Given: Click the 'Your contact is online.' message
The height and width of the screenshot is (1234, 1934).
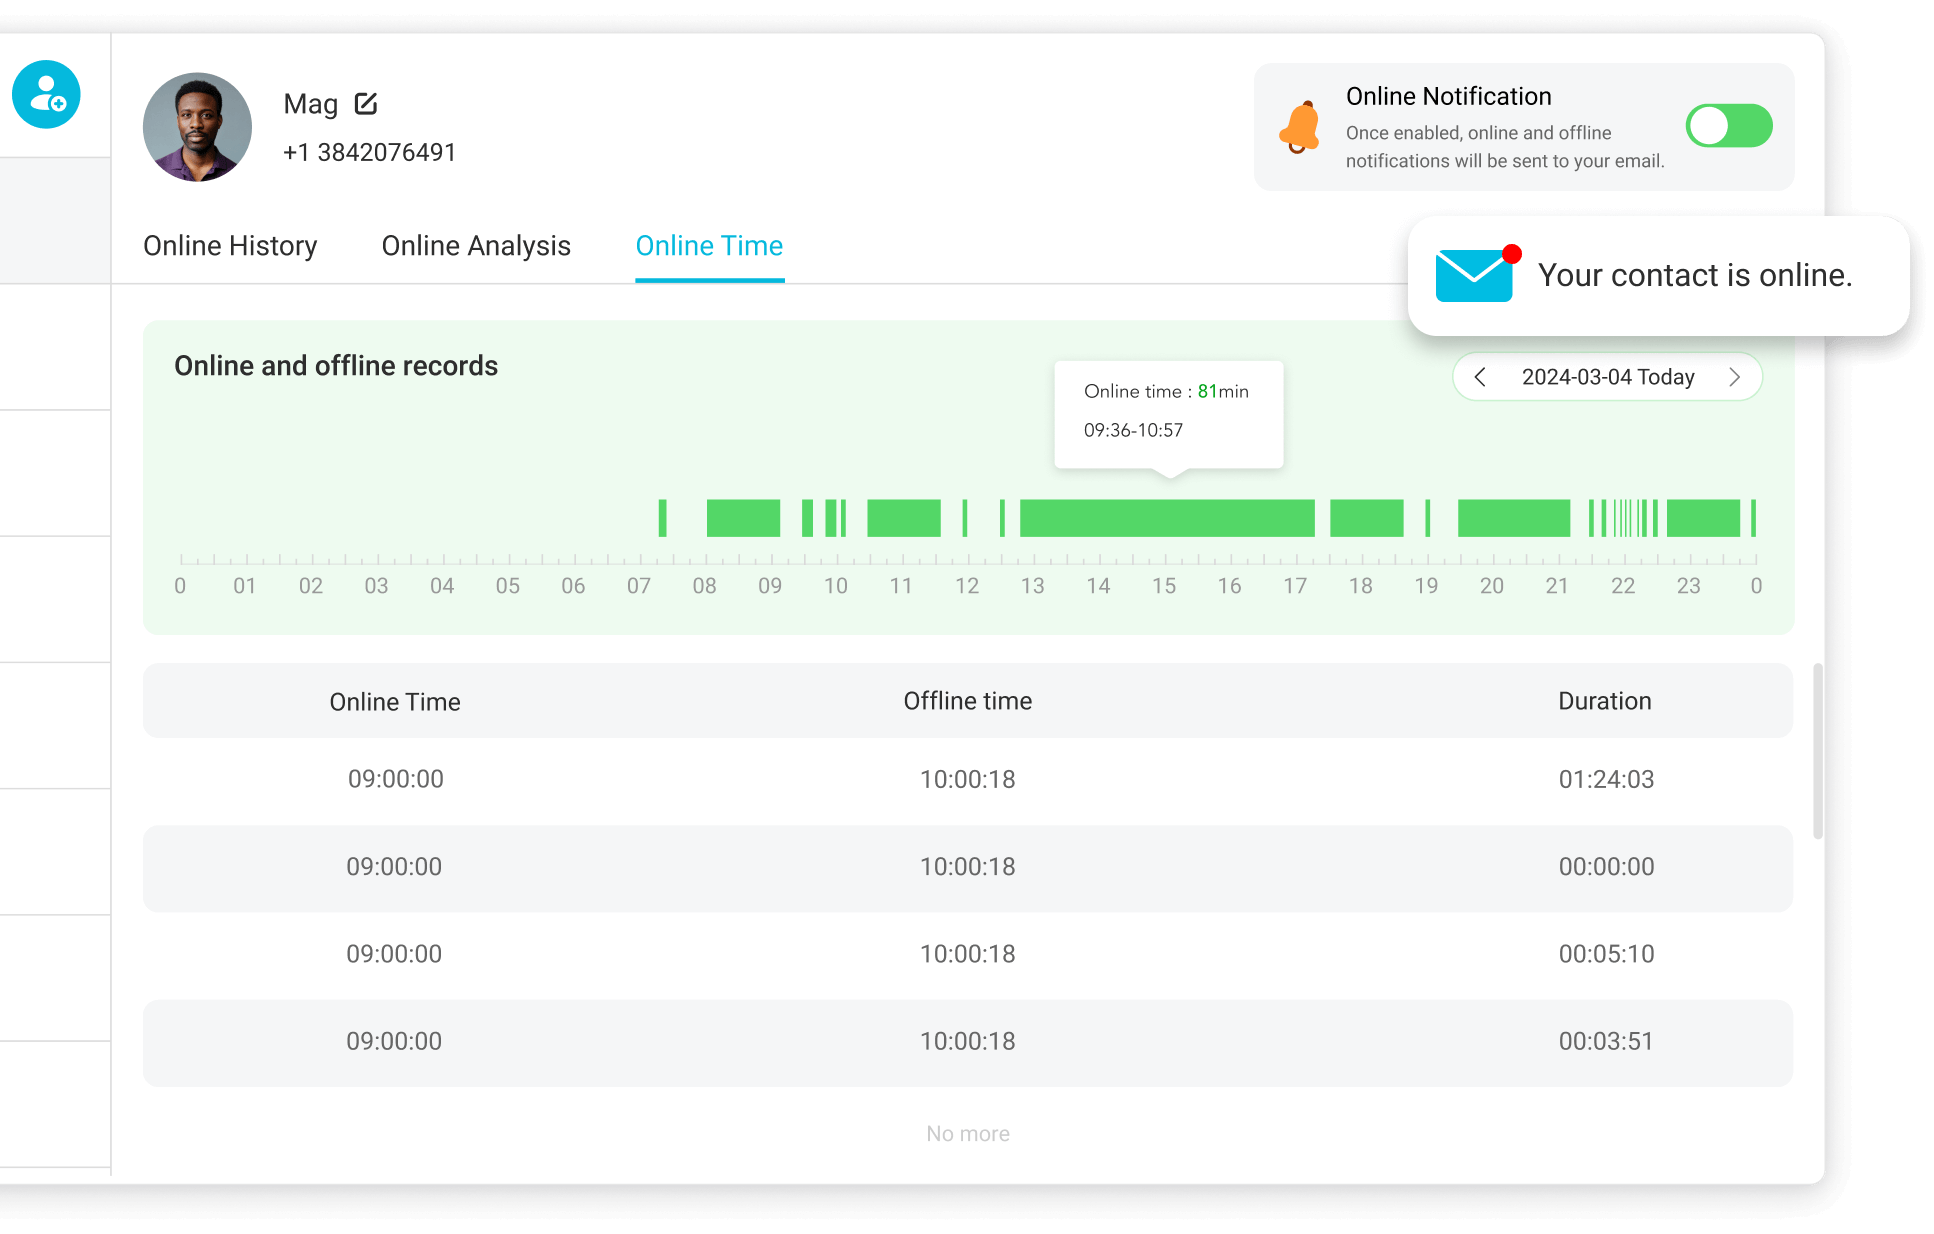Looking at the screenshot, I should [x=1695, y=275].
